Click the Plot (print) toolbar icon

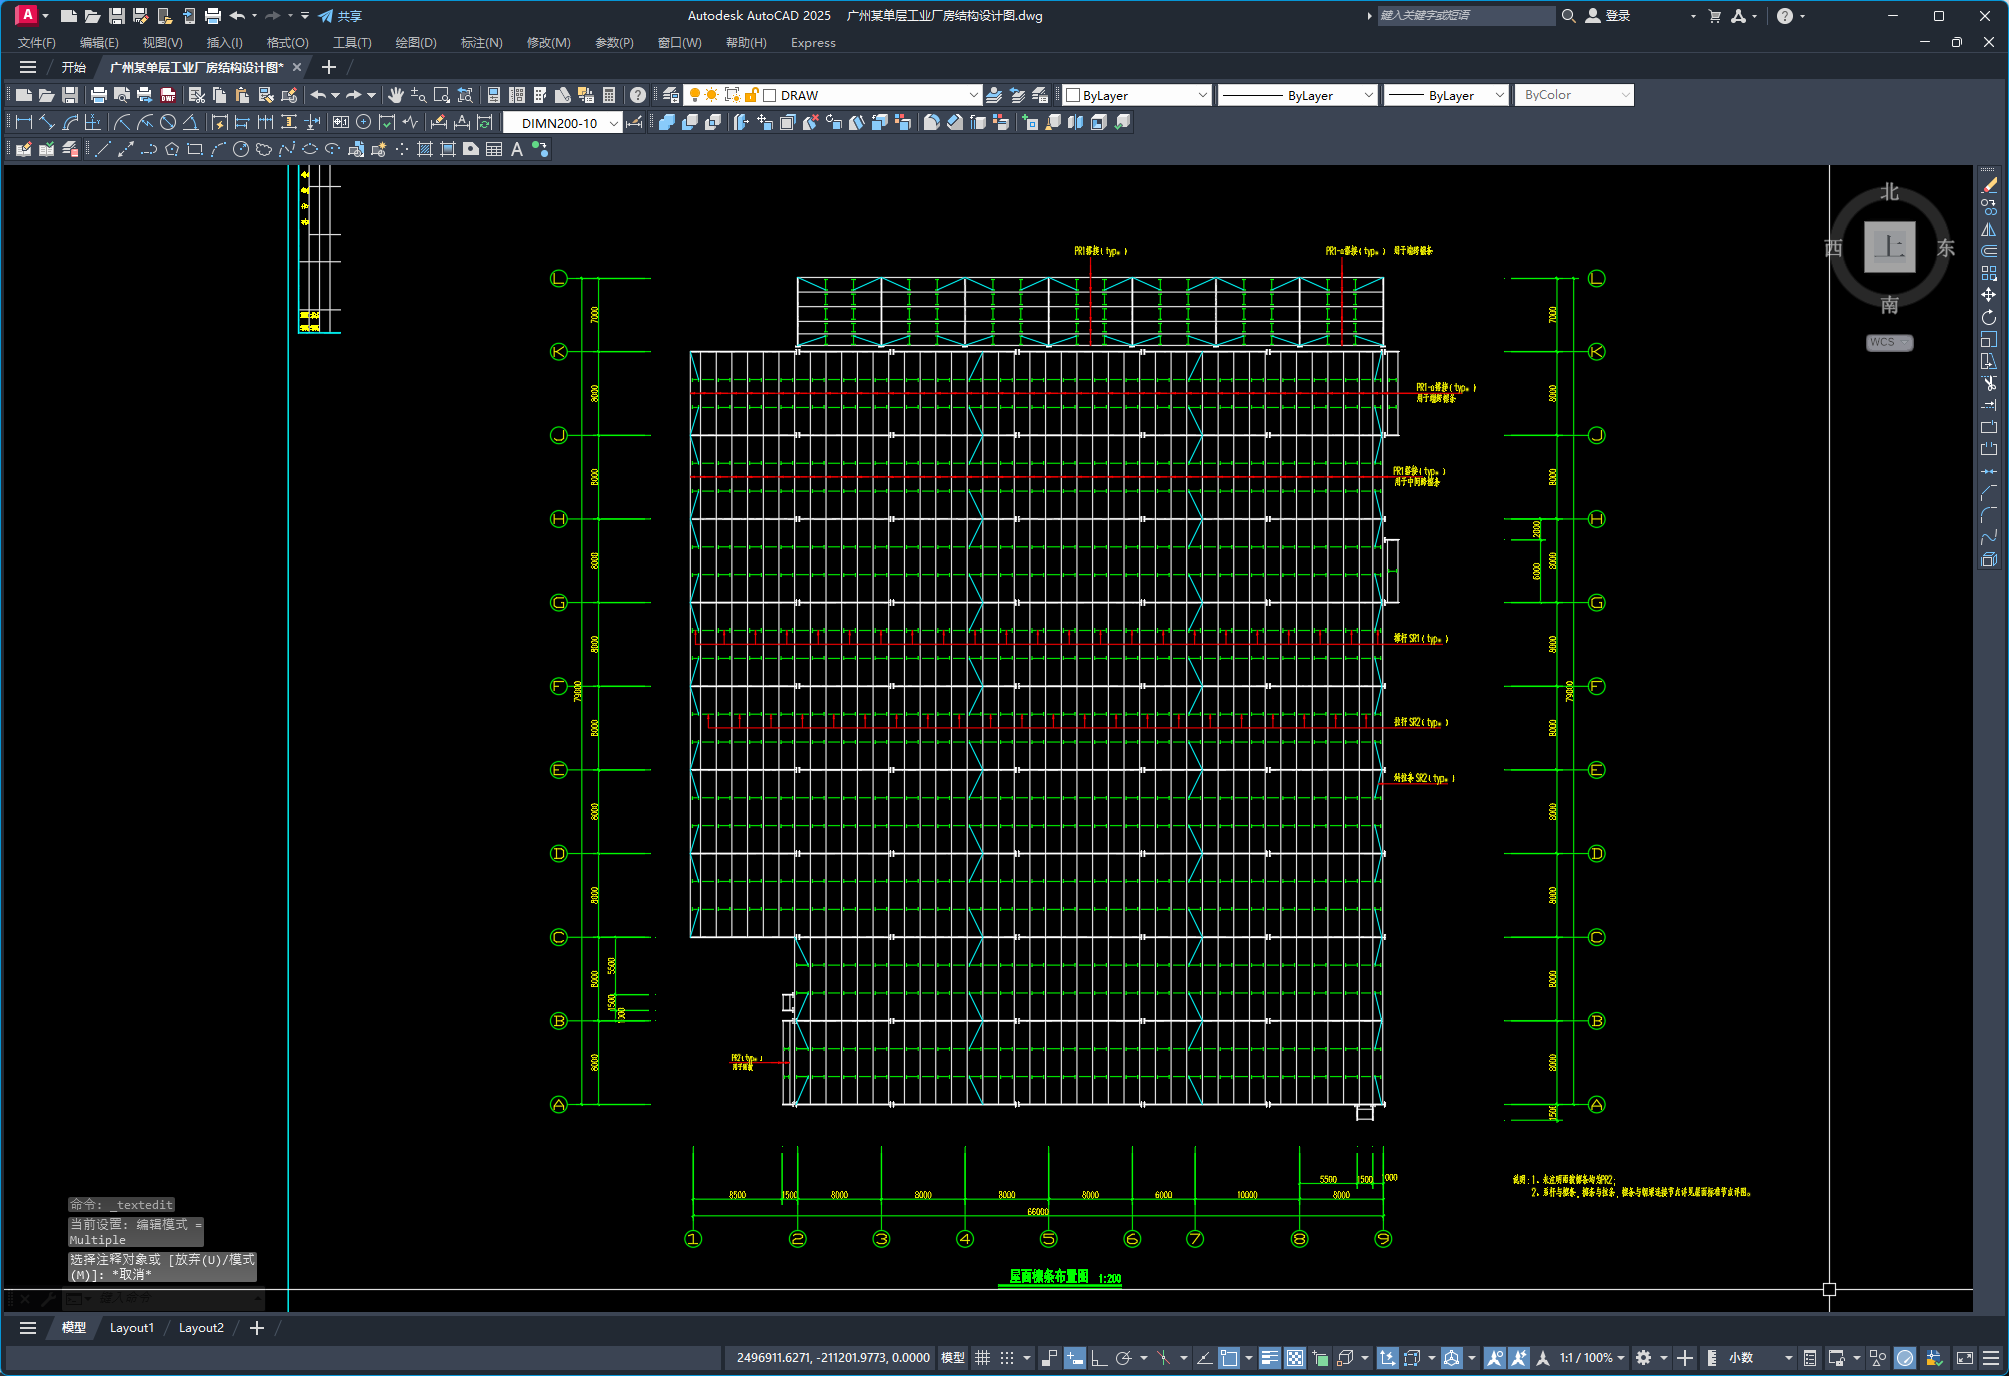98,95
